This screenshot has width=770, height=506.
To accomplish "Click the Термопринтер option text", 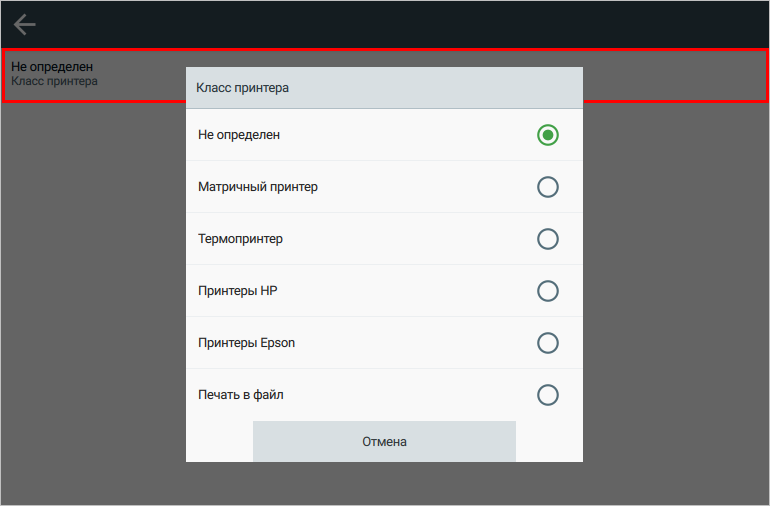I will click(240, 239).
